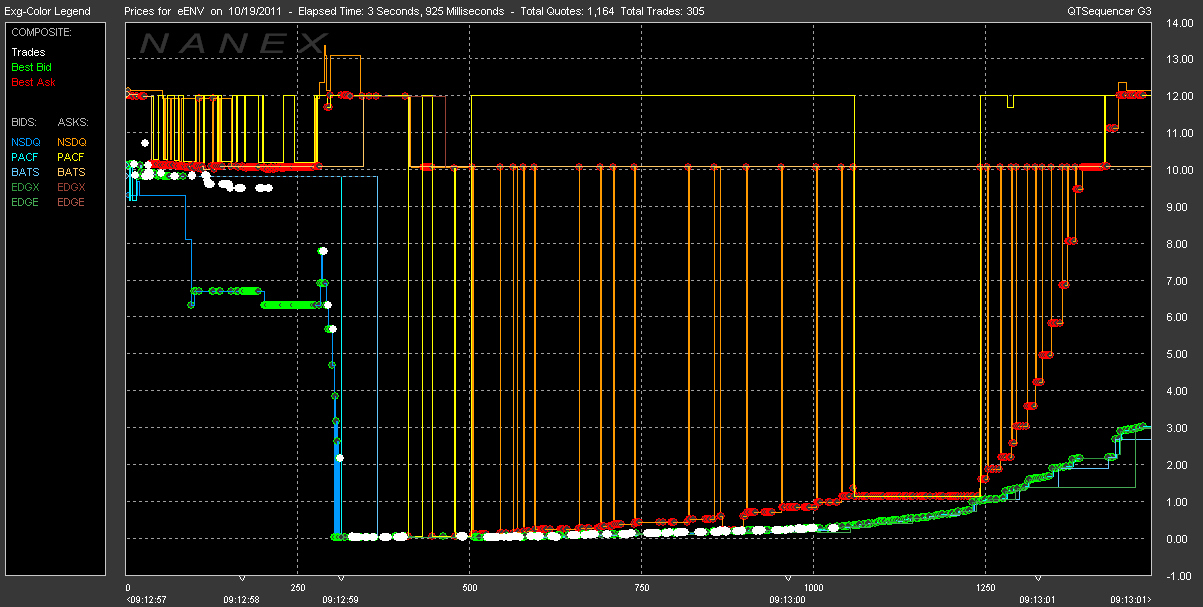
Task: Click EDGX in the BIDS column
Action: [26, 187]
